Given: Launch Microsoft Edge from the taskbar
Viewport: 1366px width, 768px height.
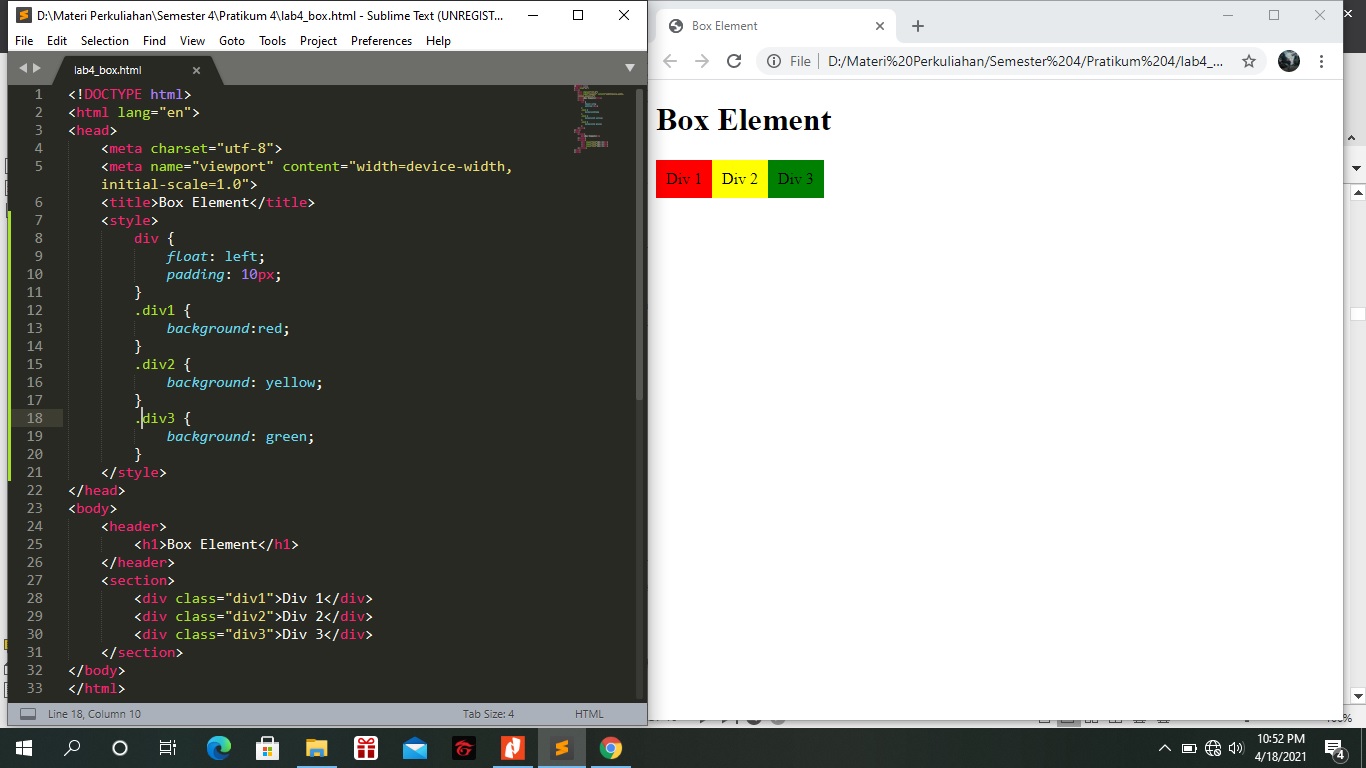Looking at the screenshot, I should point(218,747).
